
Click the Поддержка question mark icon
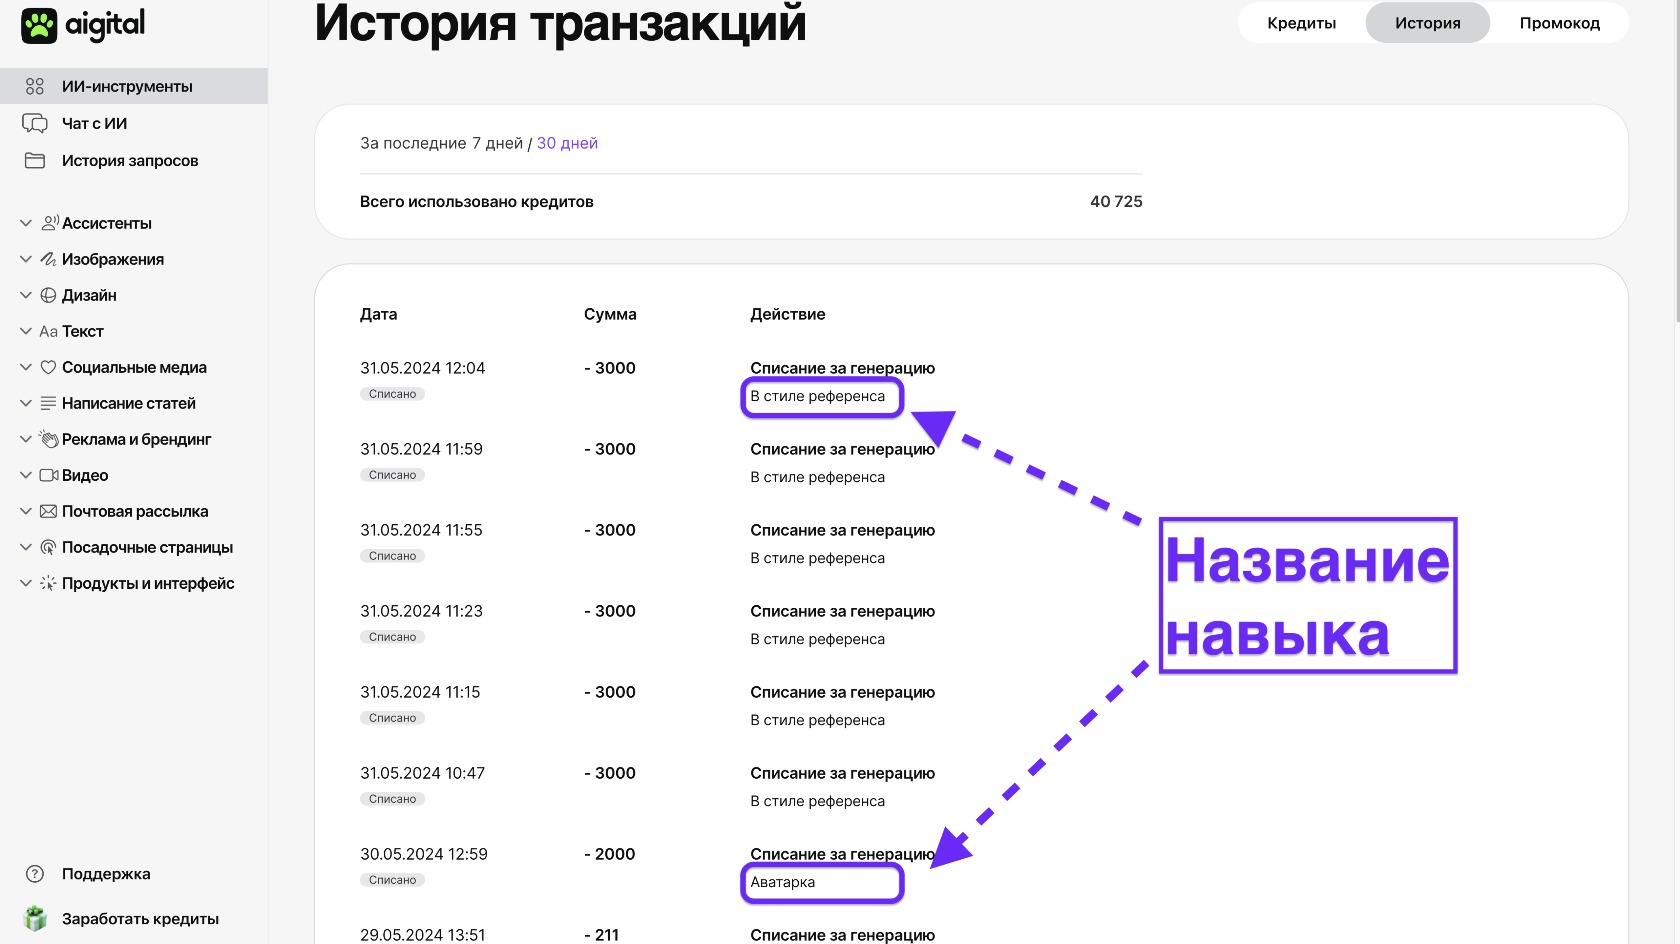(x=35, y=874)
